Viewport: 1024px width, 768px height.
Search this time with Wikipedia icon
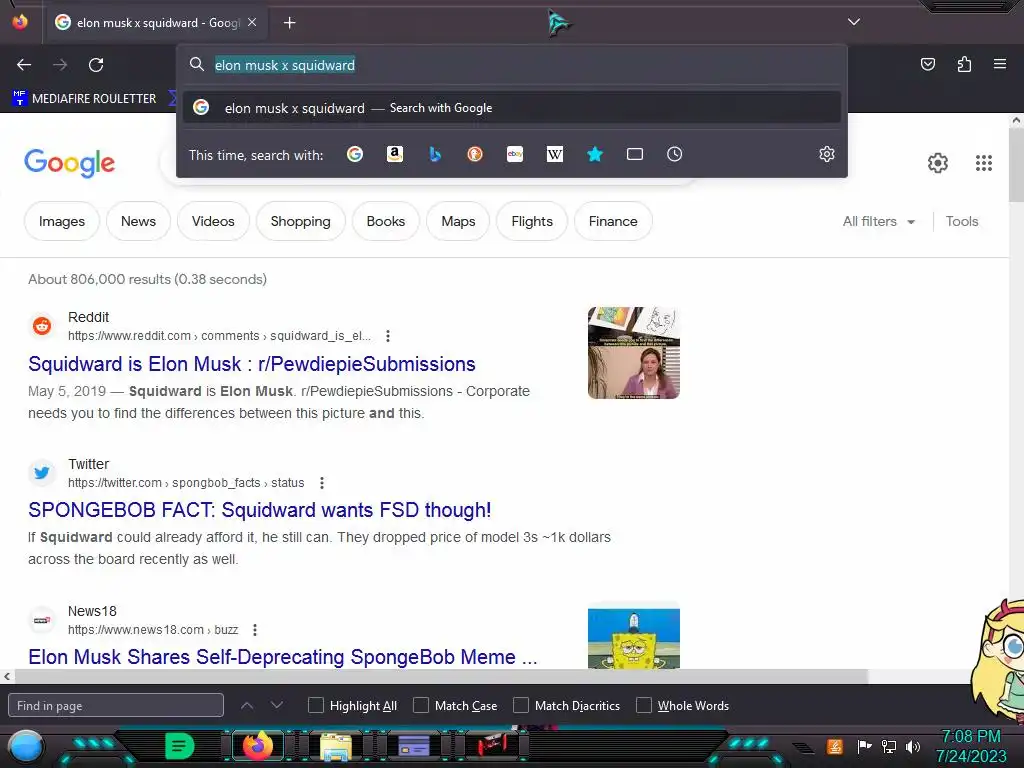554,154
